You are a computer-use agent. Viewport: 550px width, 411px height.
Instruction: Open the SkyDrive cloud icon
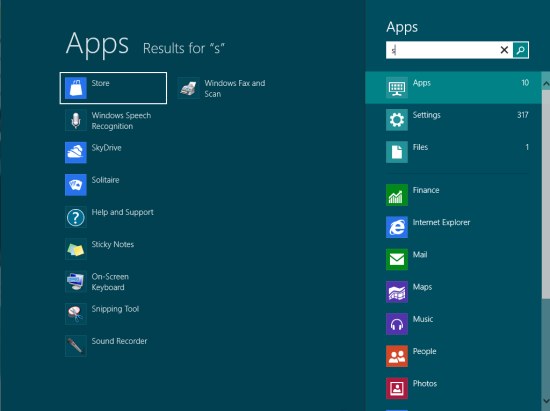tap(76, 153)
